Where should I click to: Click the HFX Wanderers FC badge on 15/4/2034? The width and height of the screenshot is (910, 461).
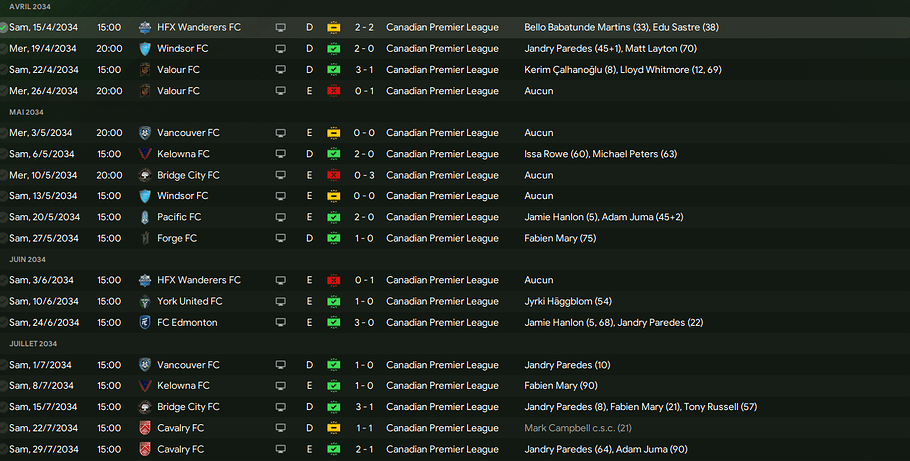[x=145, y=27]
